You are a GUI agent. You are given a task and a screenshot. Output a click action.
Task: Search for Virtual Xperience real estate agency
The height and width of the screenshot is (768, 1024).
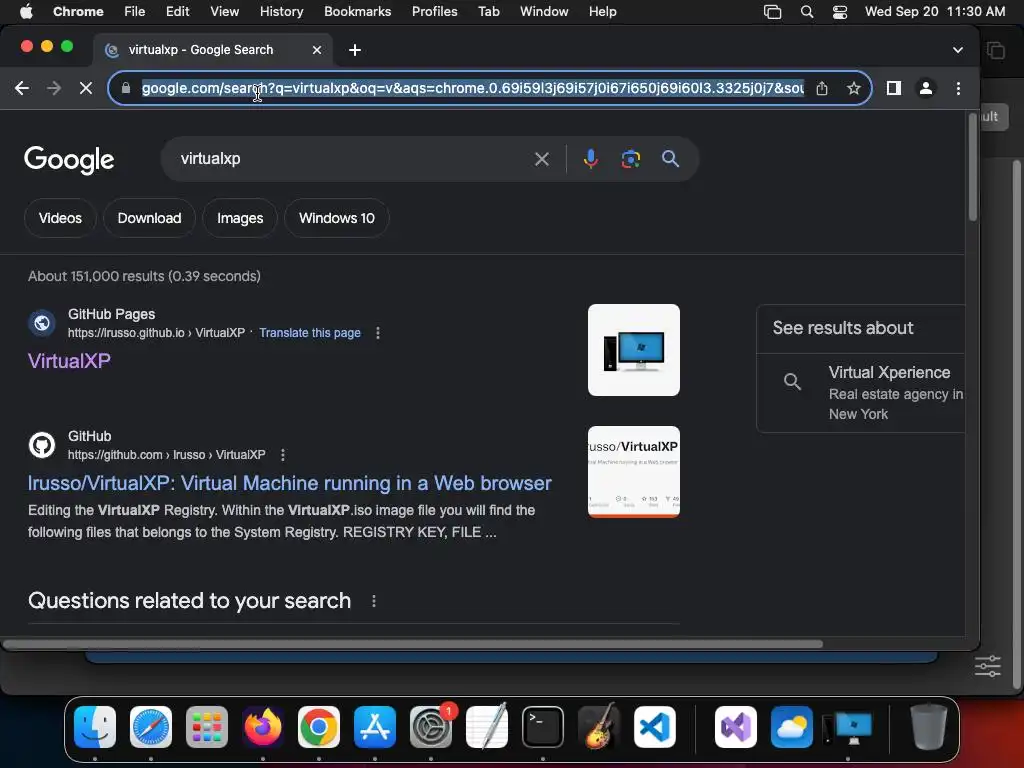(862, 392)
